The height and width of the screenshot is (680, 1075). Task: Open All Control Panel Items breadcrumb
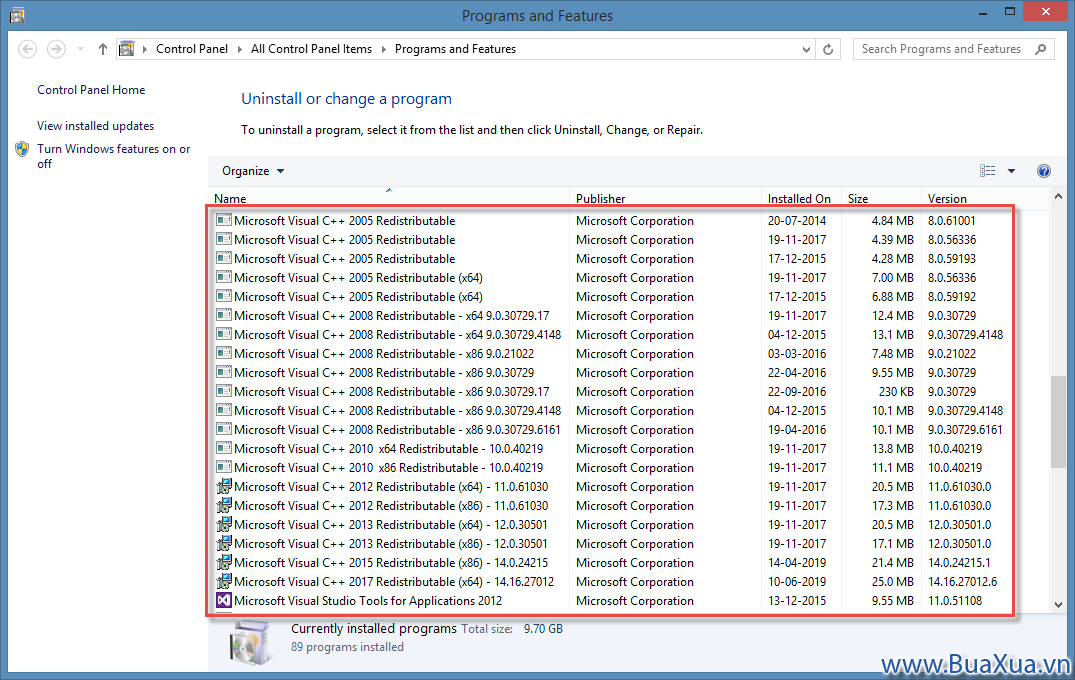(x=311, y=49)
